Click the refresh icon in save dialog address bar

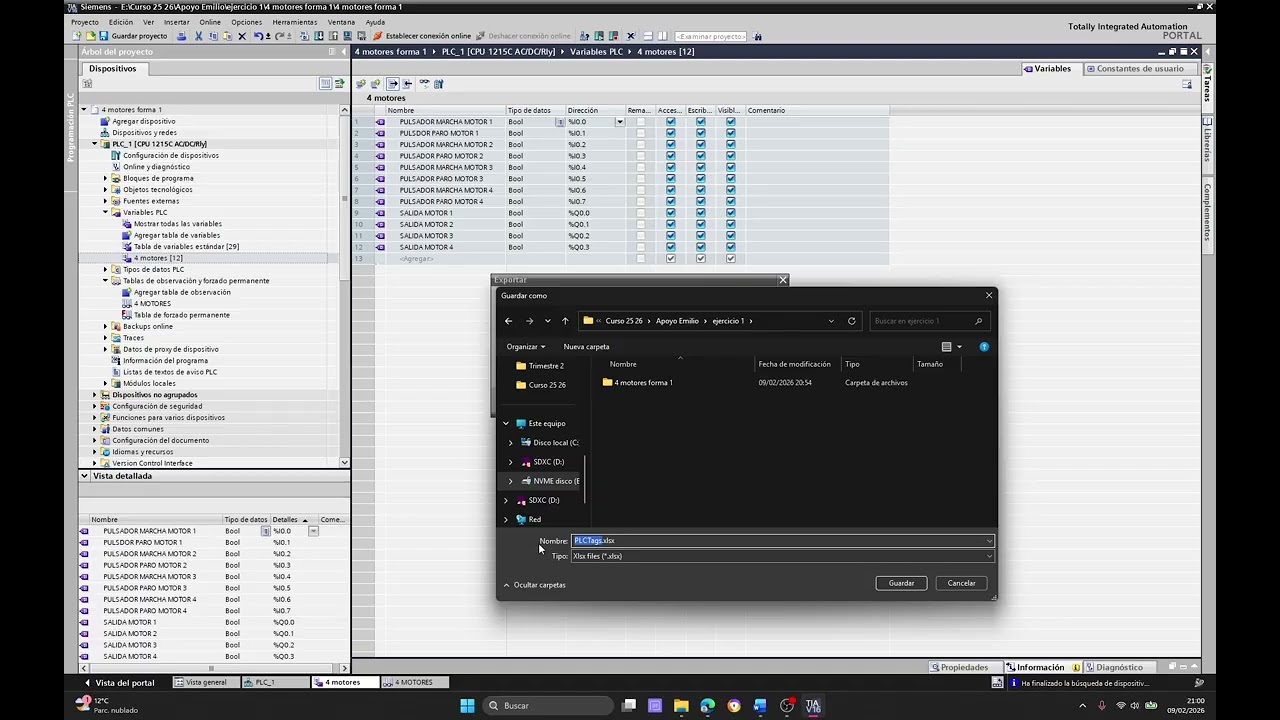point(852,321)
